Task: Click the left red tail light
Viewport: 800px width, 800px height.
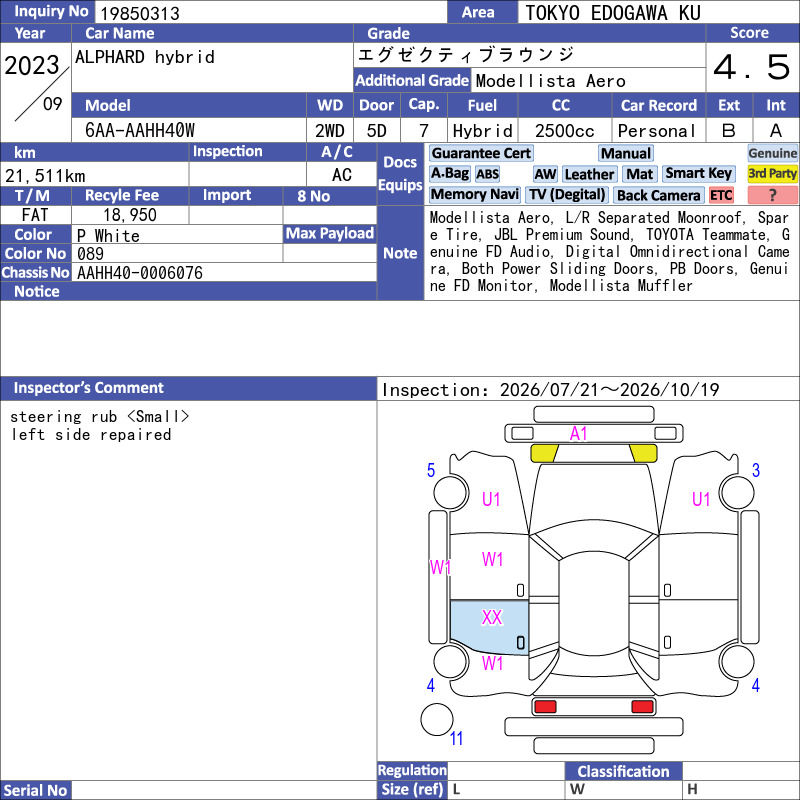Action: (x=545, y=707)
